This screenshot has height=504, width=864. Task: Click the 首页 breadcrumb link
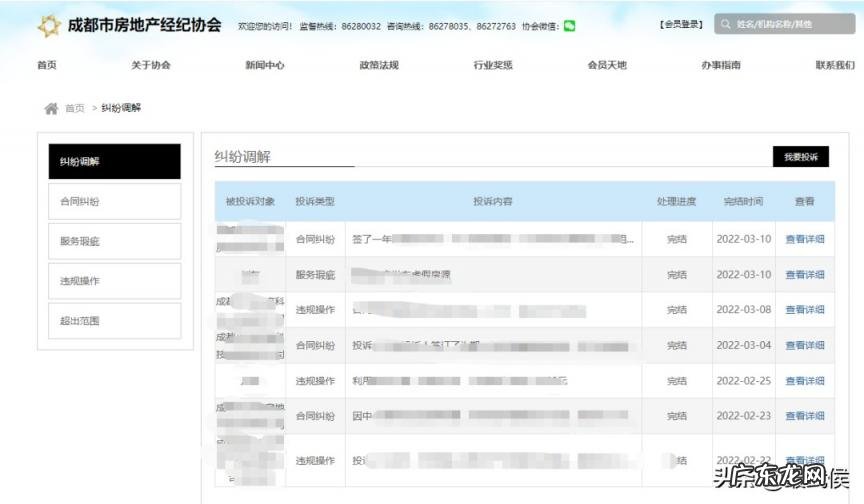pyautogui.click(x=75, y=108)
